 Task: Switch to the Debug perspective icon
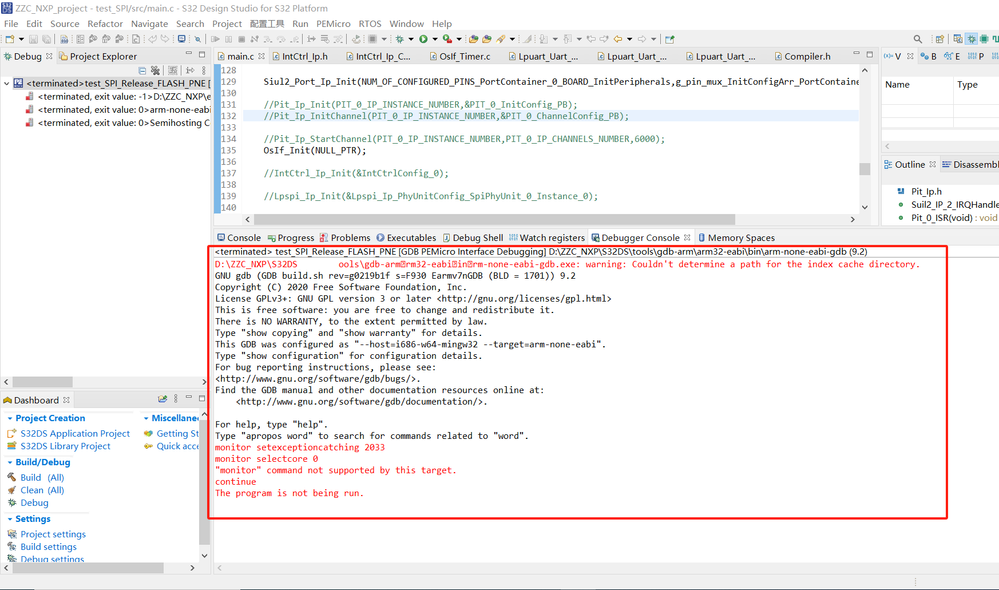point(971,39)
